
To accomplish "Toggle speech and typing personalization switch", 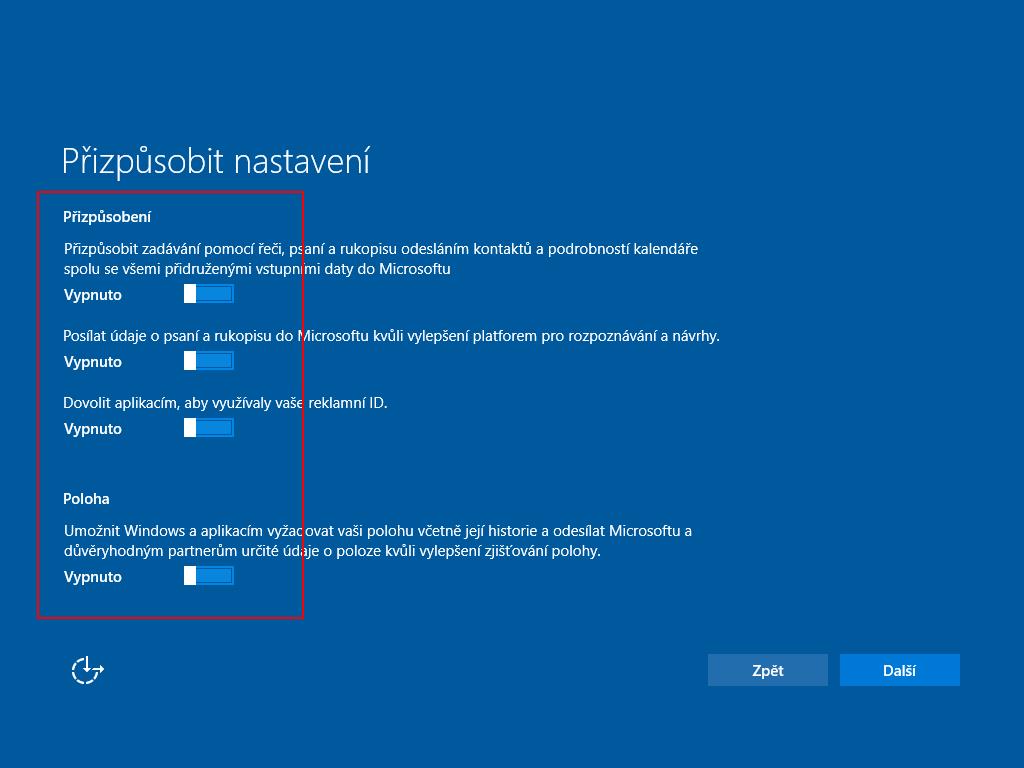I will click(x=208, y=294).
